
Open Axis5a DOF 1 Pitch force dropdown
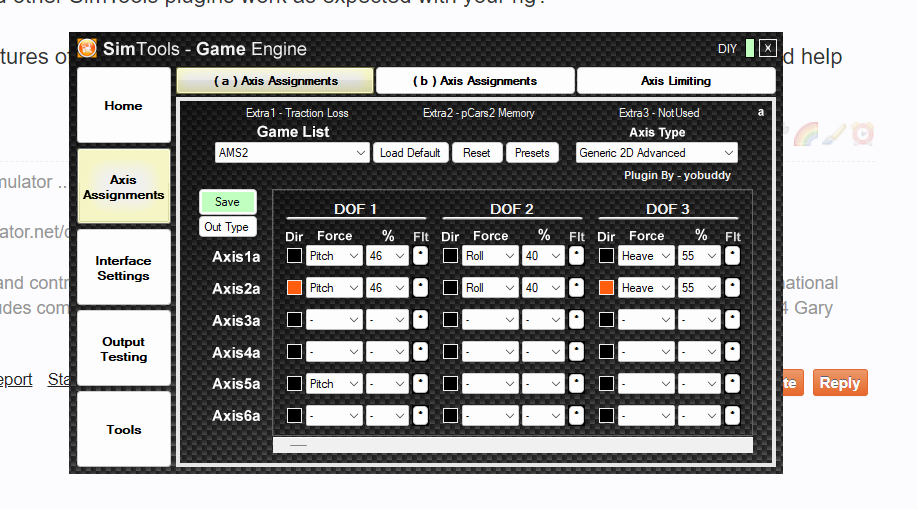pyautogui.click(x=334, y=384)
